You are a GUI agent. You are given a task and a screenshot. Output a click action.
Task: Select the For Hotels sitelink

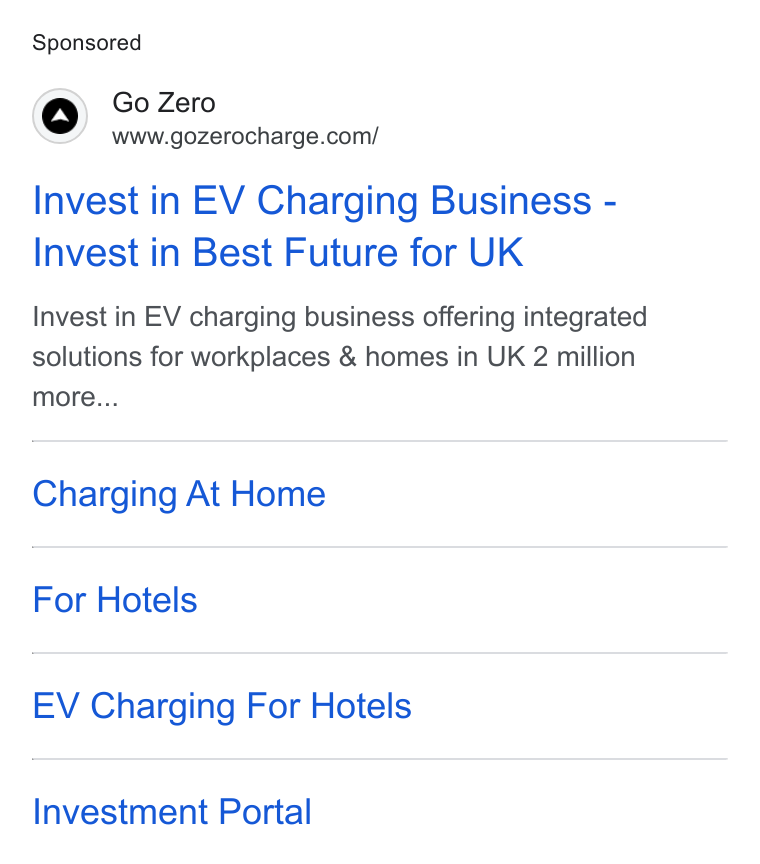[x=115, y=600]
